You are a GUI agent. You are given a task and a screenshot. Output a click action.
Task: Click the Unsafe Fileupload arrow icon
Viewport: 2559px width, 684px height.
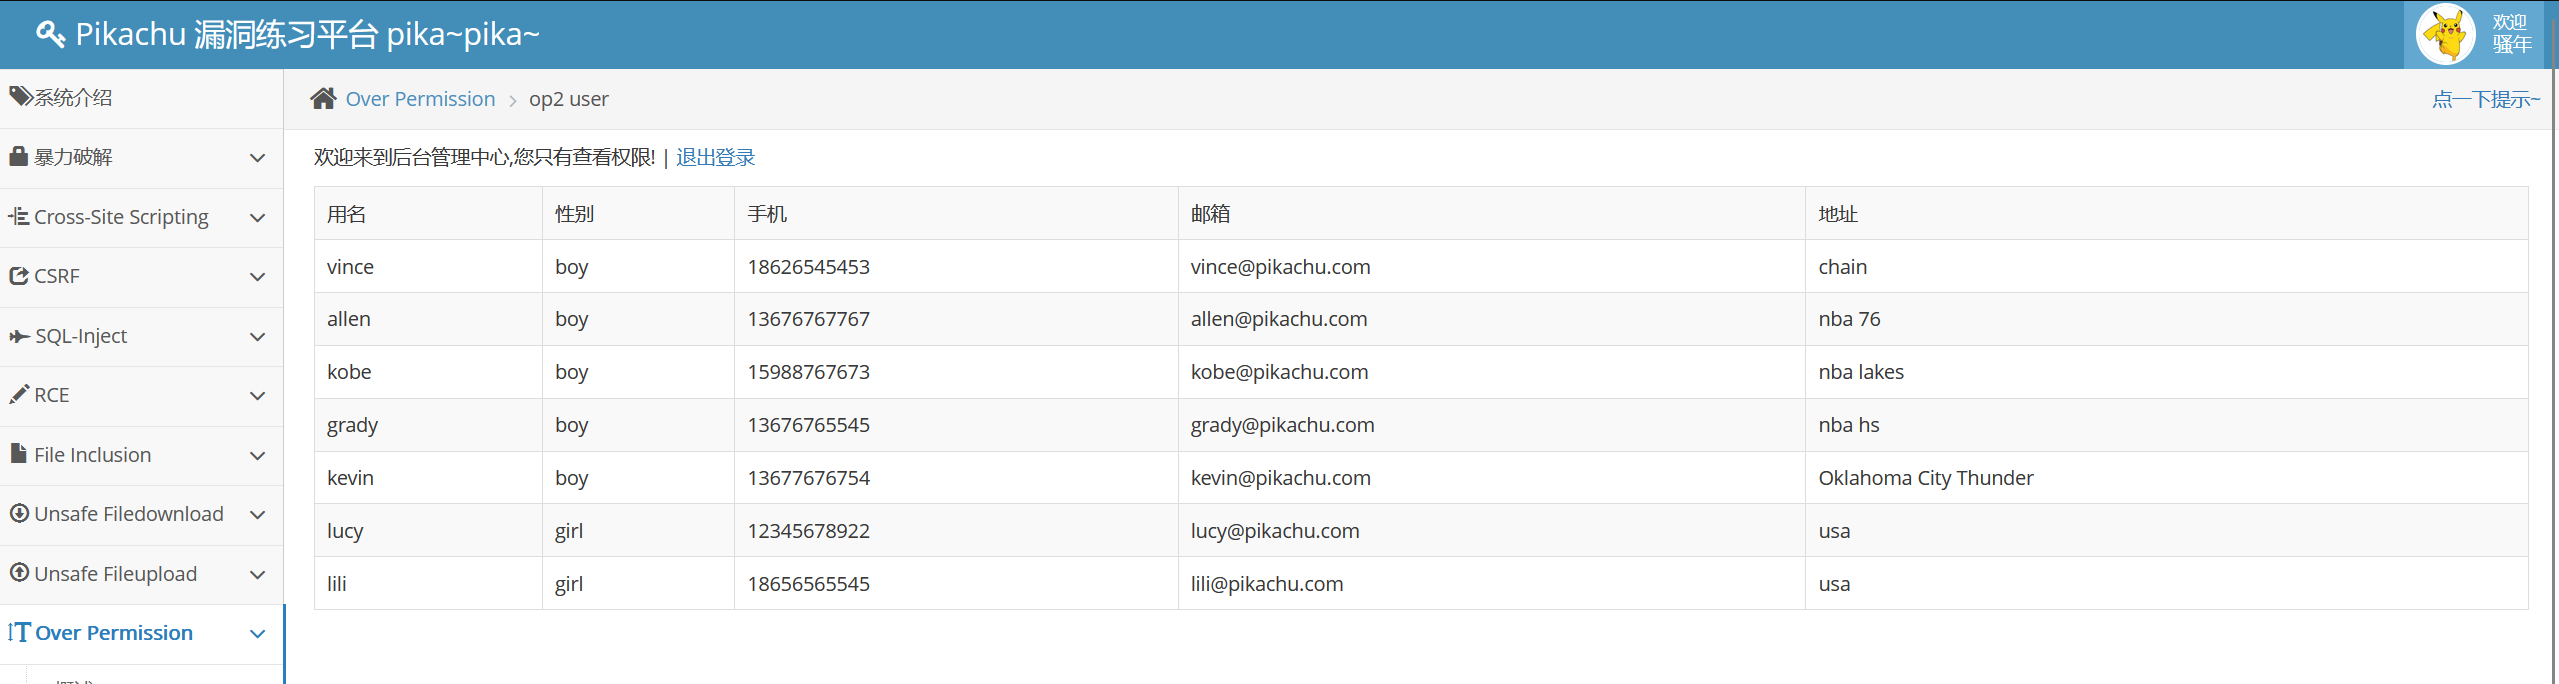point(19,573)
